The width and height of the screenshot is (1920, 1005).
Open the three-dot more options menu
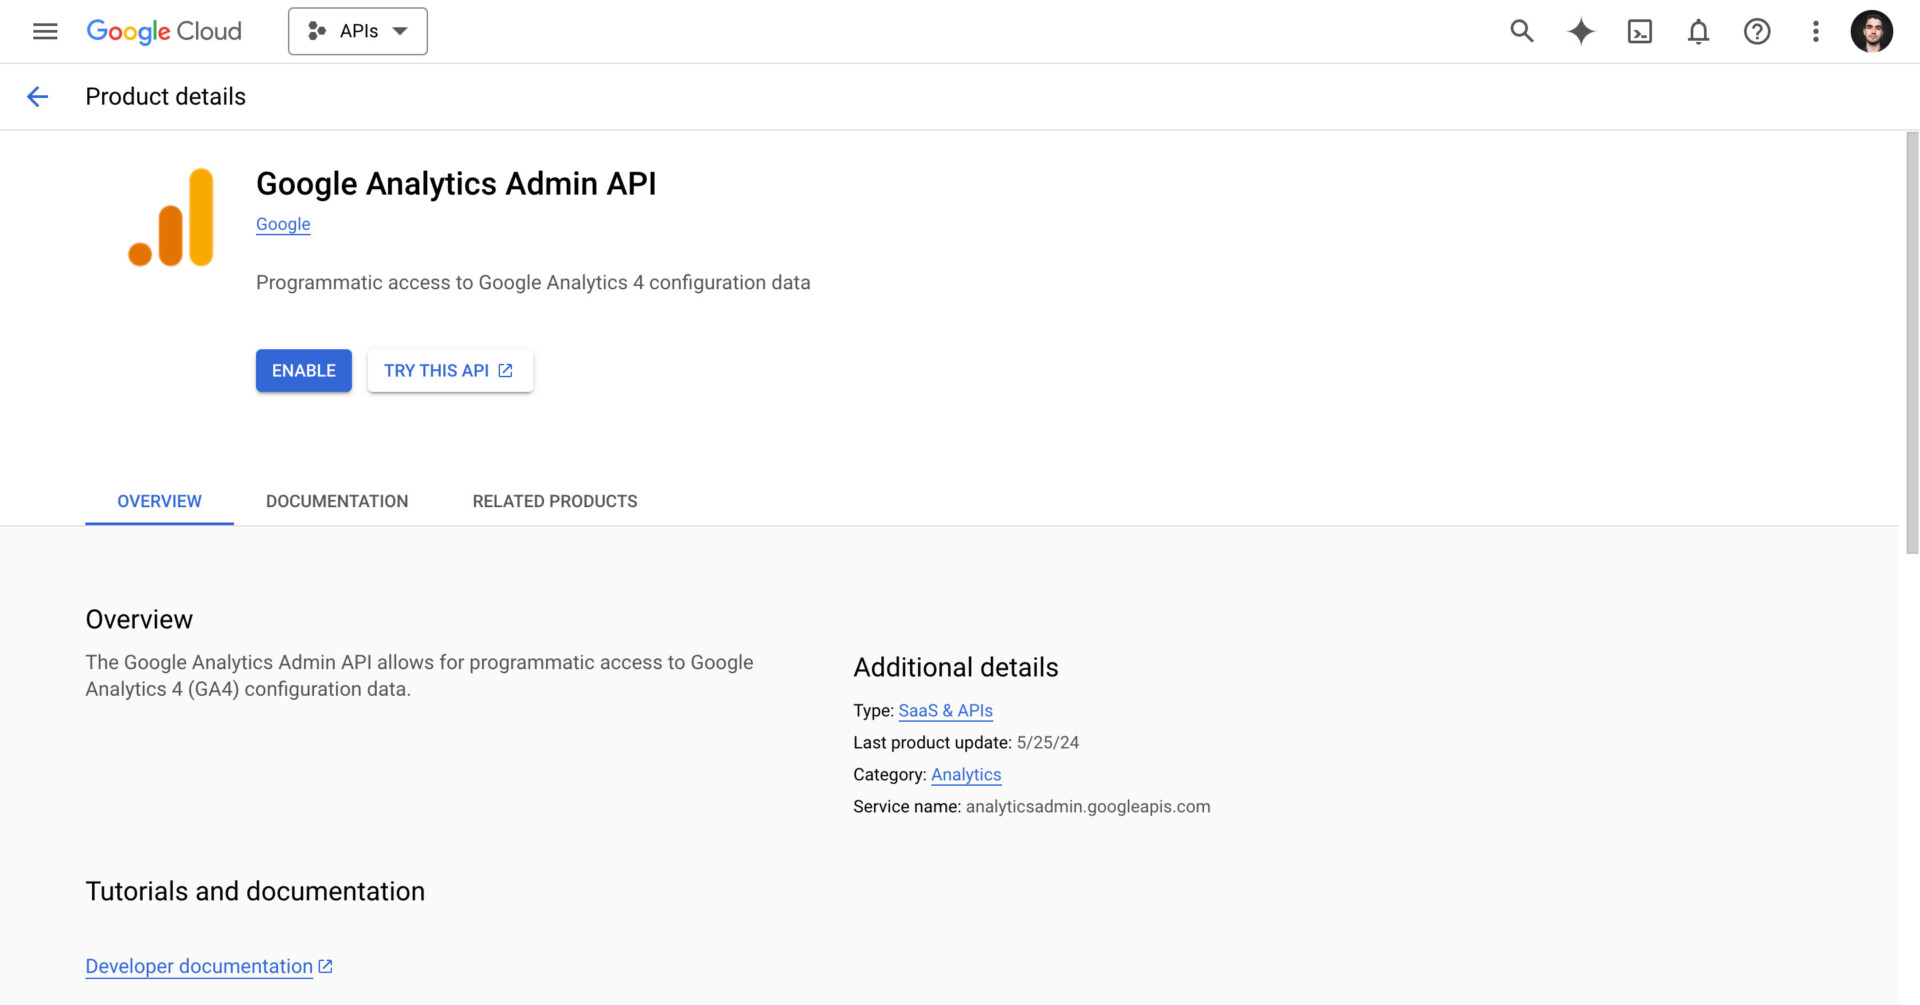tap(1815, 31)
